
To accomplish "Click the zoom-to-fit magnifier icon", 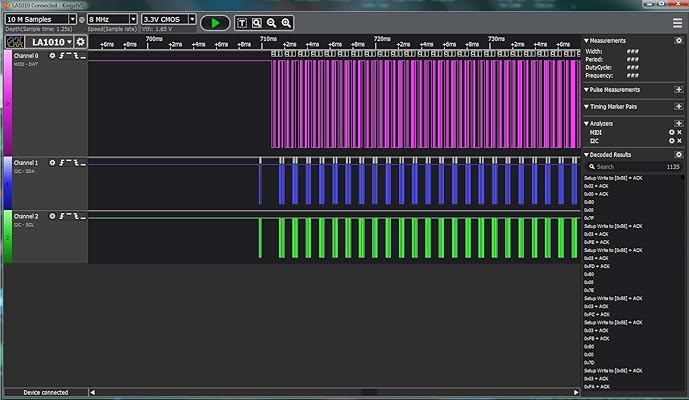I will coord(257,22).
